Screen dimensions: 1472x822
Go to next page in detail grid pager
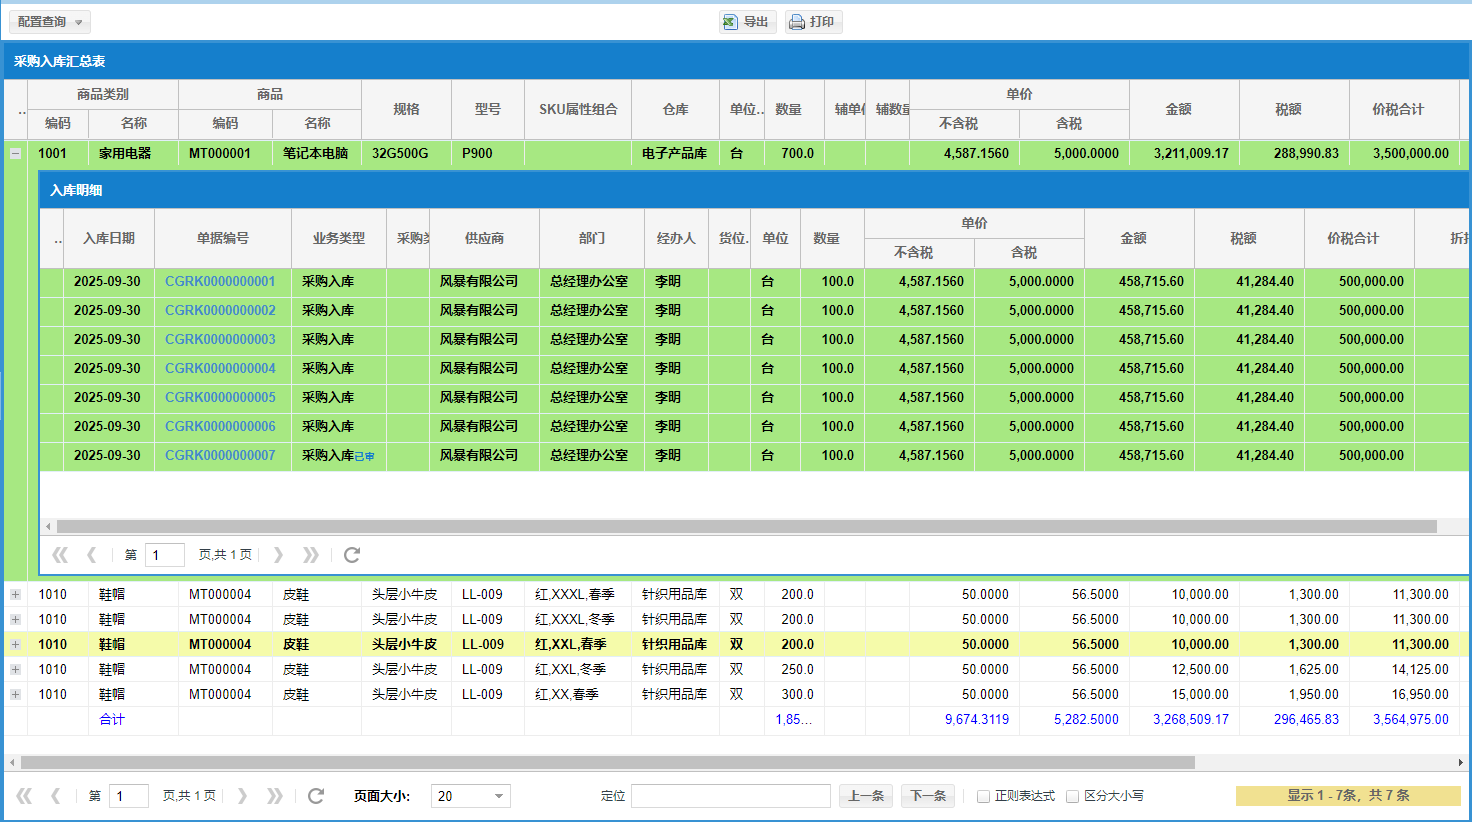pos(279,555)
